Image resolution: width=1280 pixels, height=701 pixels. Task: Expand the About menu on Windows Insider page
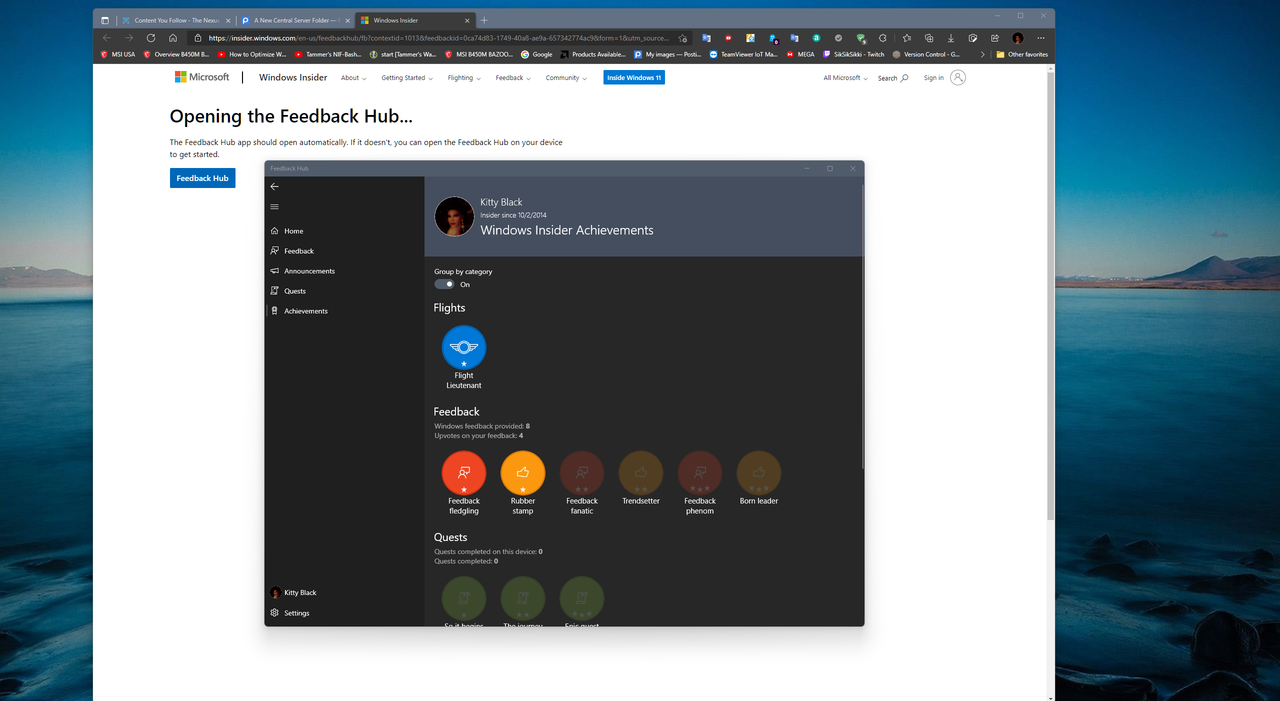353,78
